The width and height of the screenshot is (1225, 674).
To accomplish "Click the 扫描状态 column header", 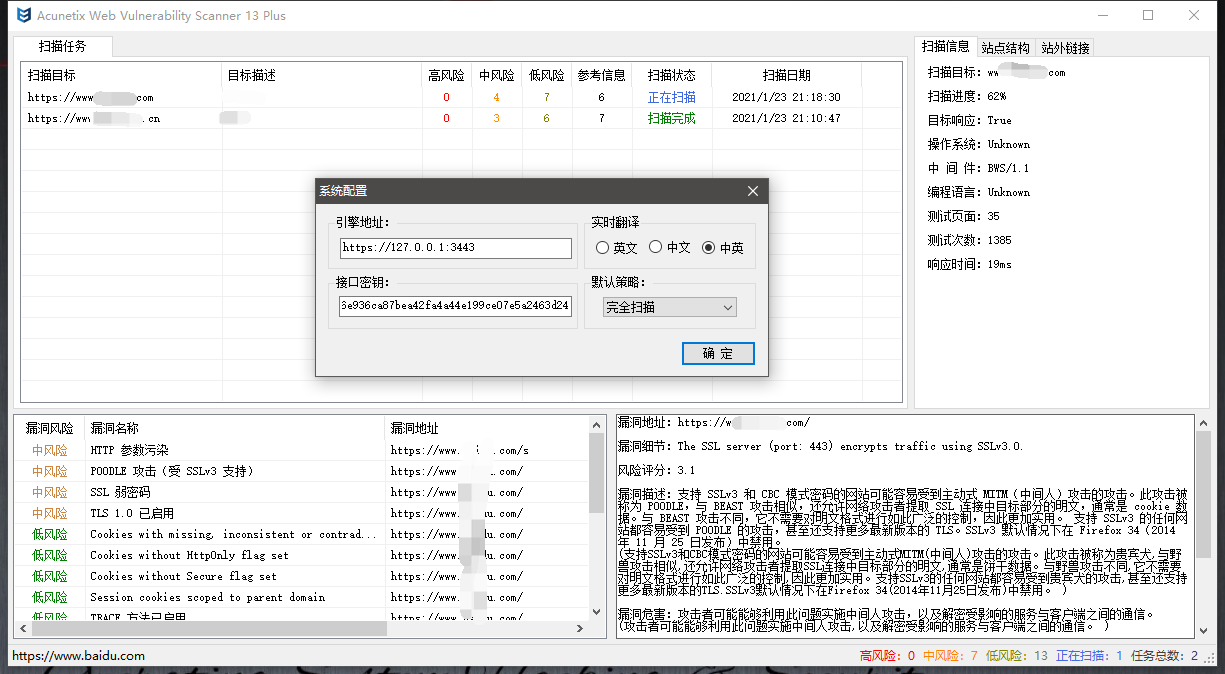I will [672, 75].
